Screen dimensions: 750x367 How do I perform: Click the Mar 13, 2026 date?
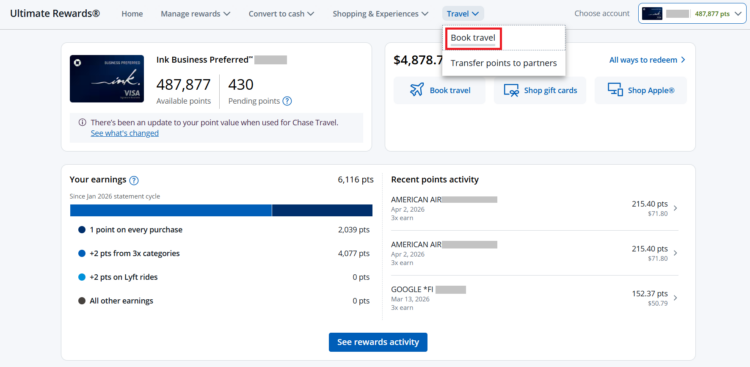click(x=410, y=299)
